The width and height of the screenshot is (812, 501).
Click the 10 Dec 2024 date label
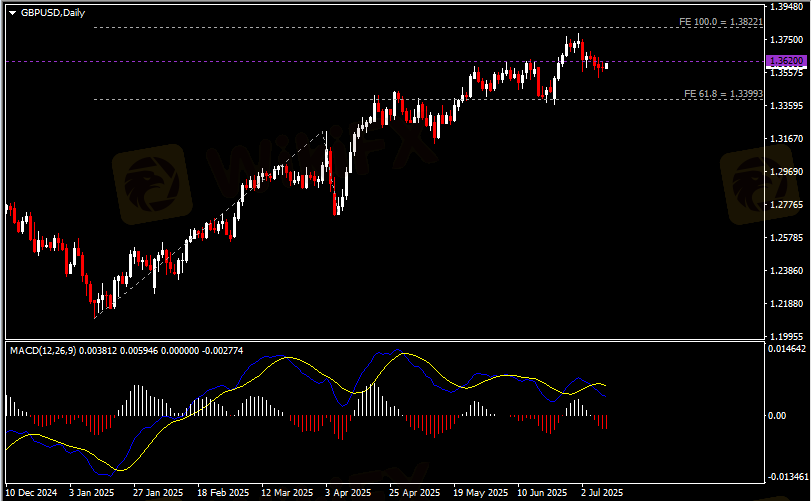coord(32,493)
